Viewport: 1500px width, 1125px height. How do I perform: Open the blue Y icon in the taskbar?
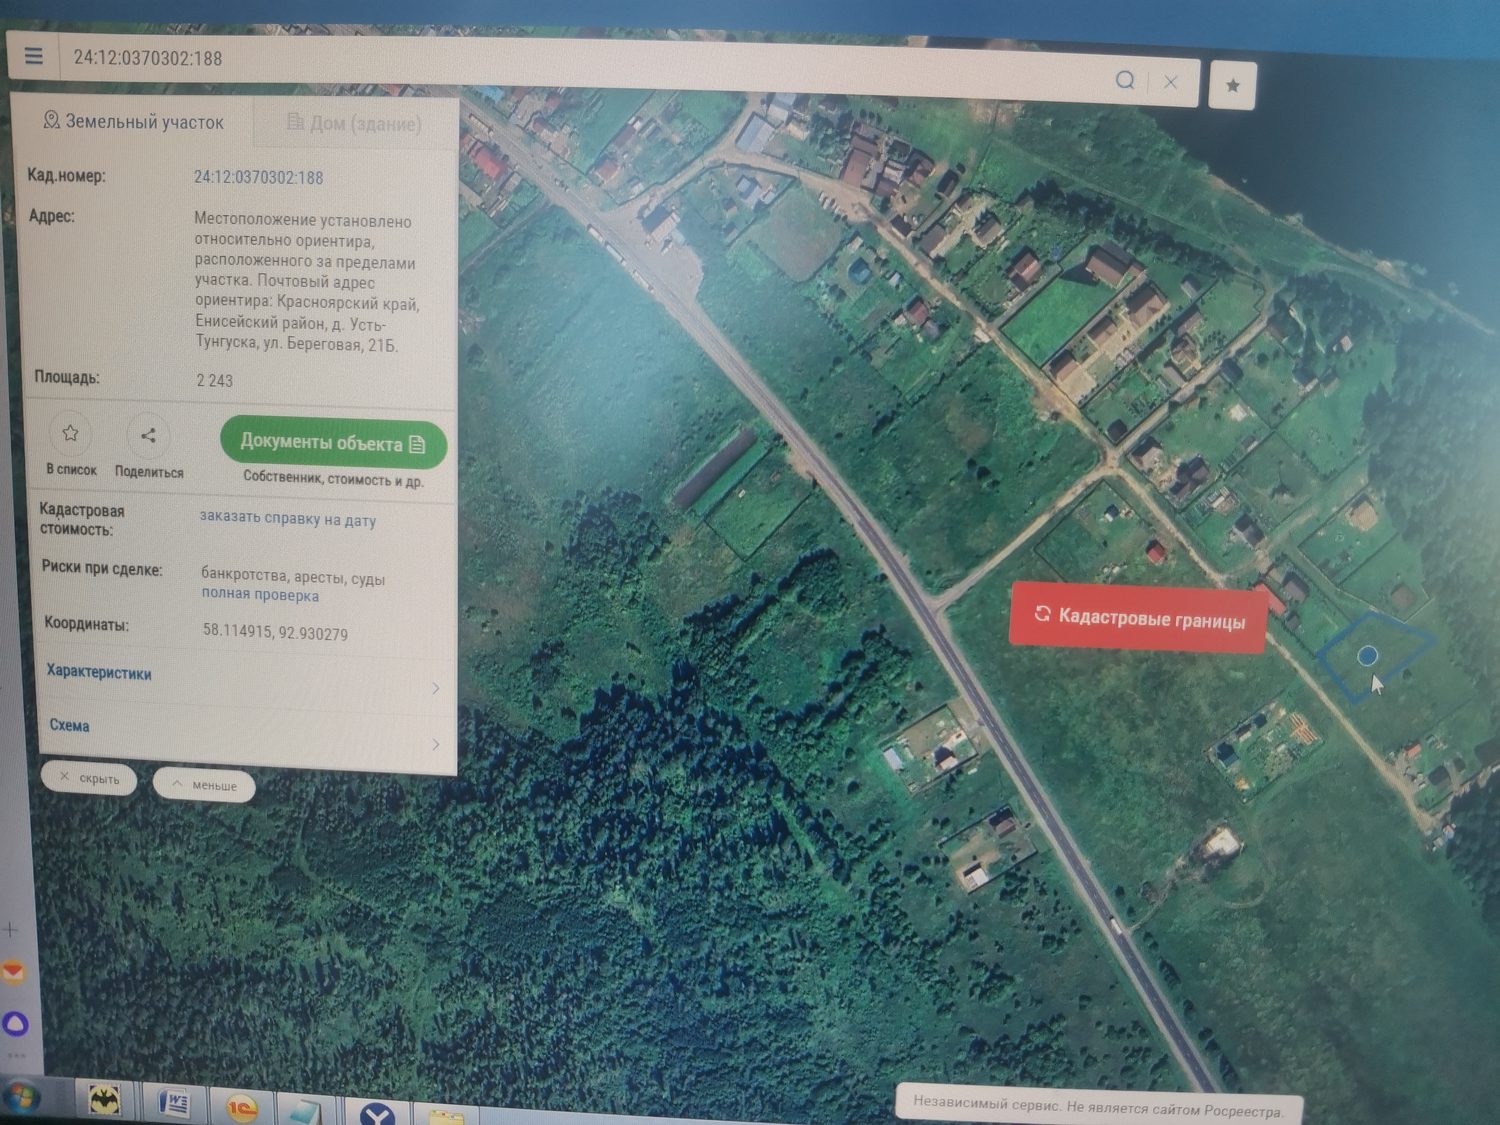click(377, 1114)
